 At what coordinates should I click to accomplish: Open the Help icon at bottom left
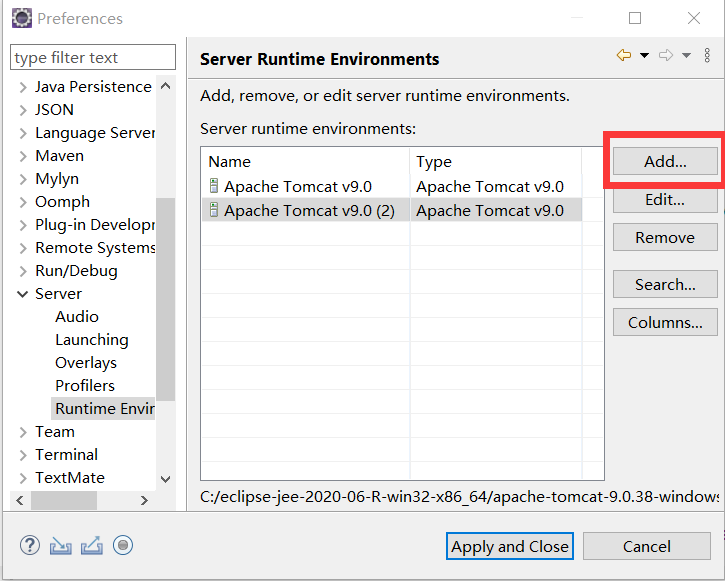[29, 545]
